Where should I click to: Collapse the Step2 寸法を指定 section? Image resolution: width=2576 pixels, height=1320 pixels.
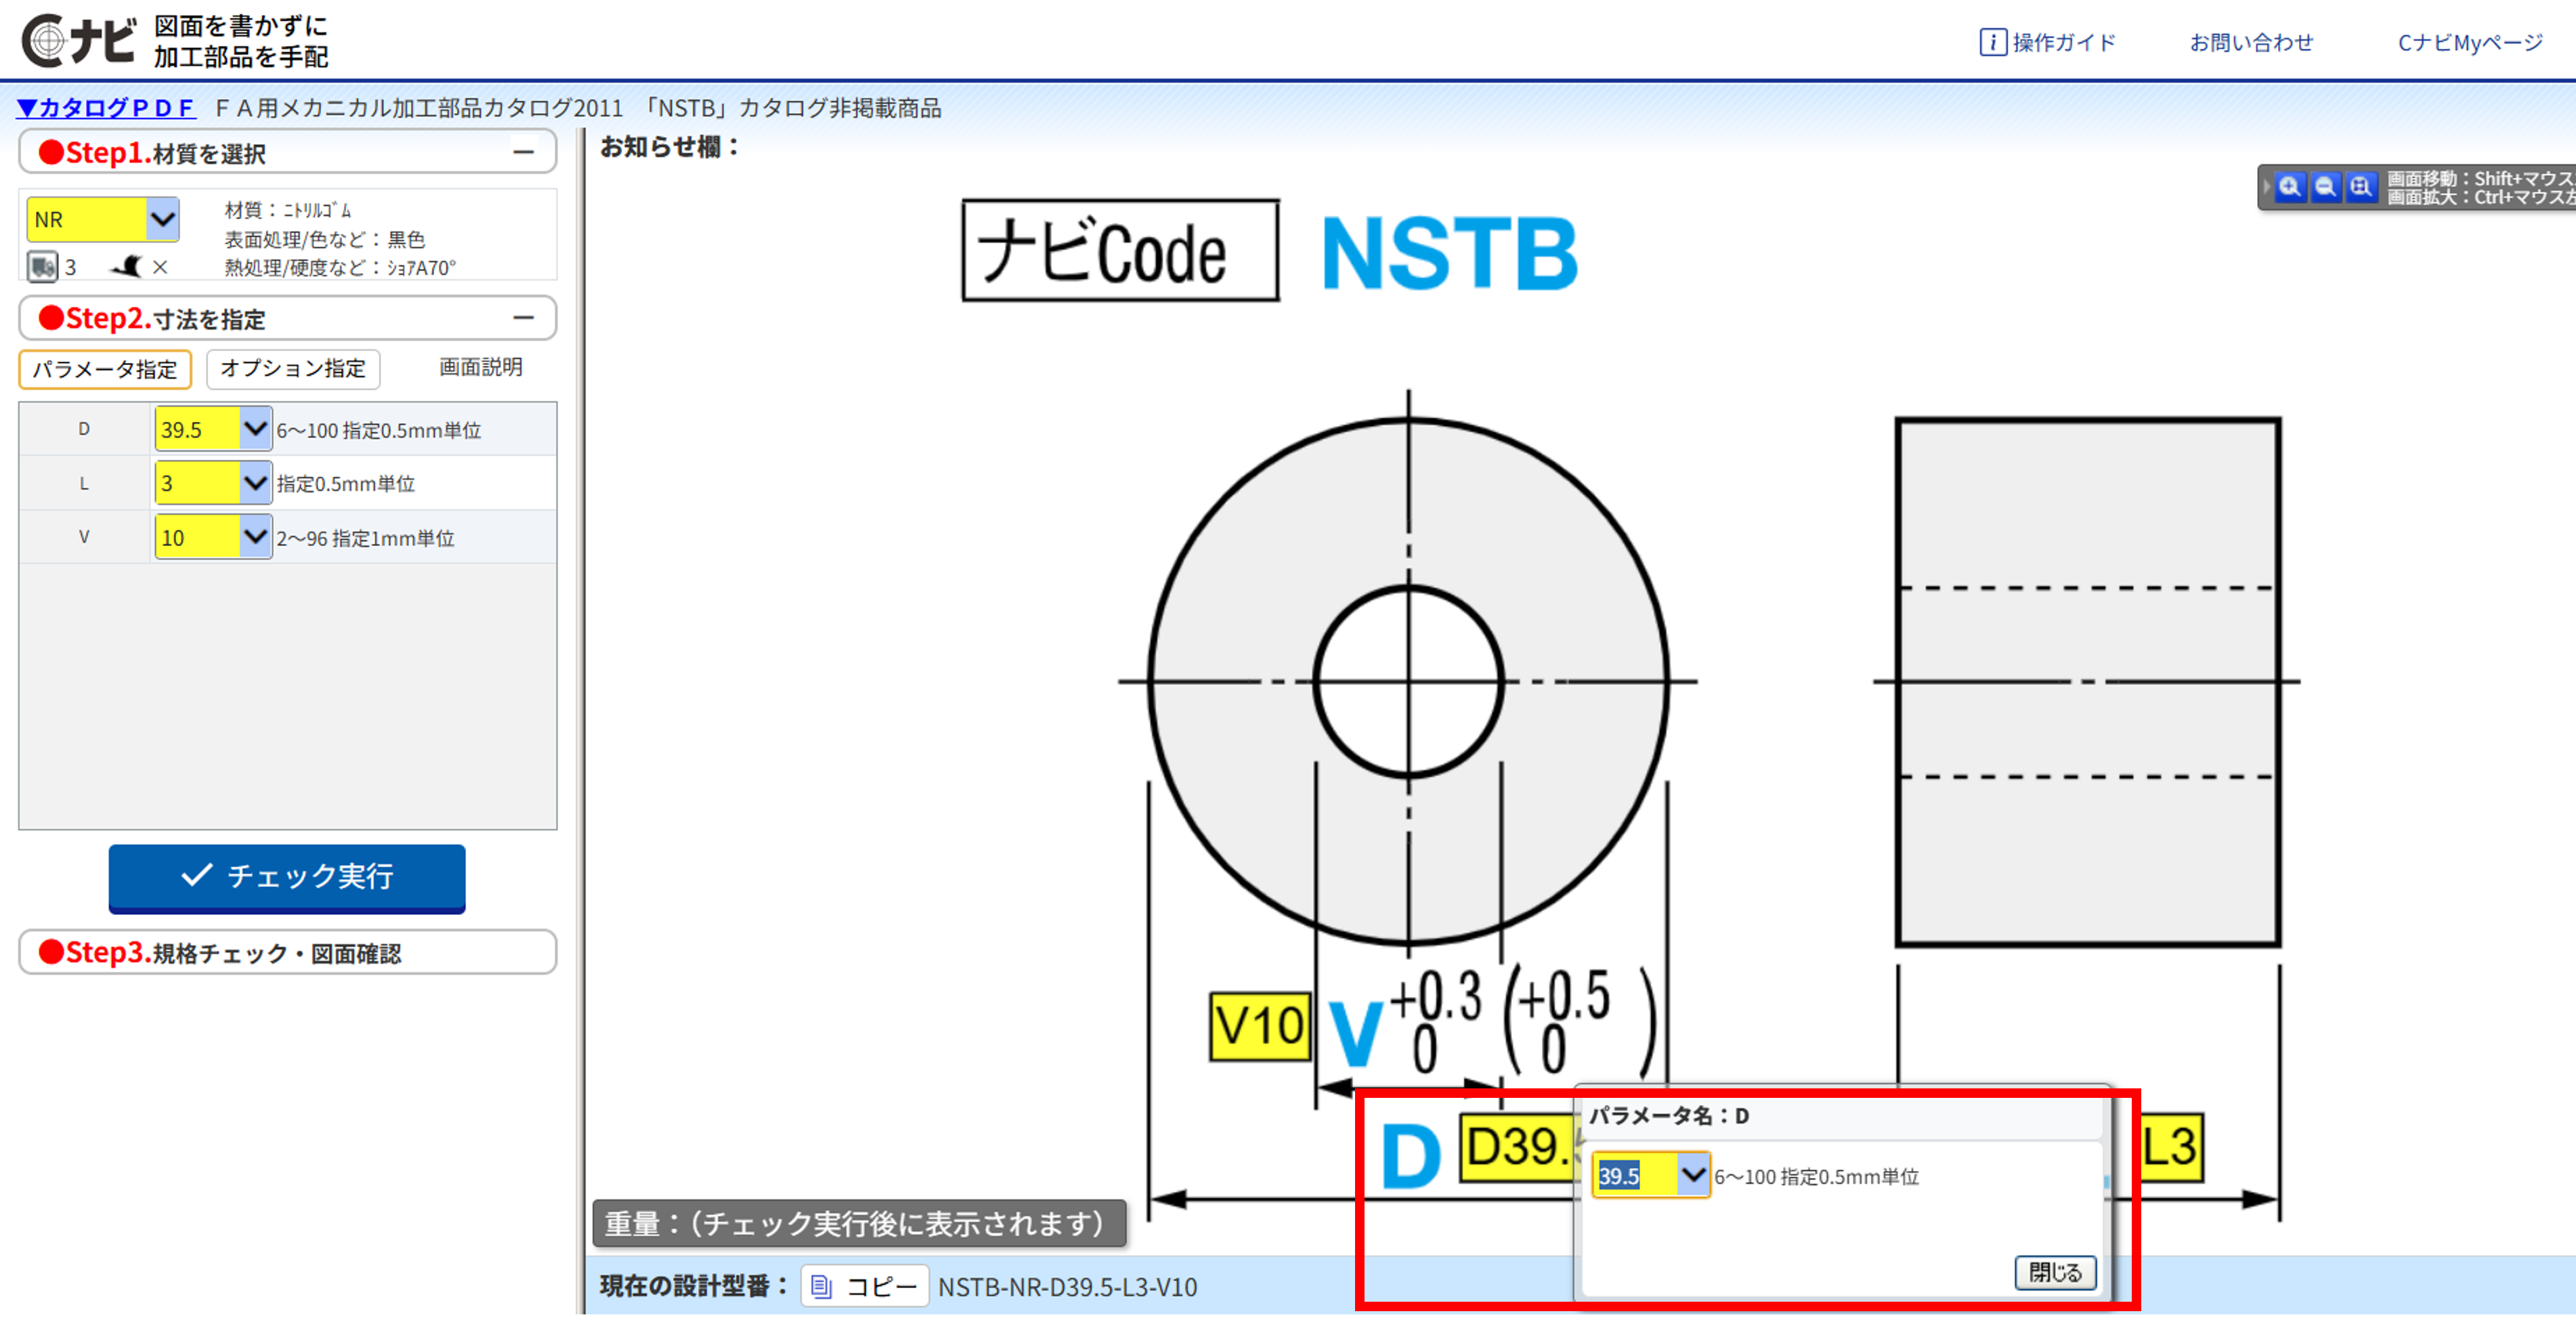[x=523, y=318]
